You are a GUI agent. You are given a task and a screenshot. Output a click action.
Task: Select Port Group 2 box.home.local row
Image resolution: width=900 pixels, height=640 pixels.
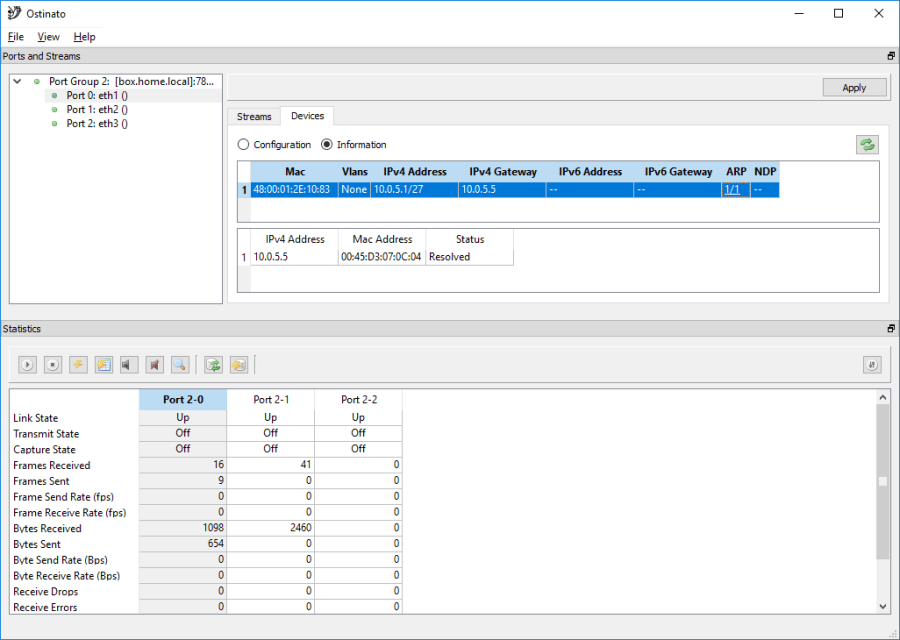coord(131,82)
